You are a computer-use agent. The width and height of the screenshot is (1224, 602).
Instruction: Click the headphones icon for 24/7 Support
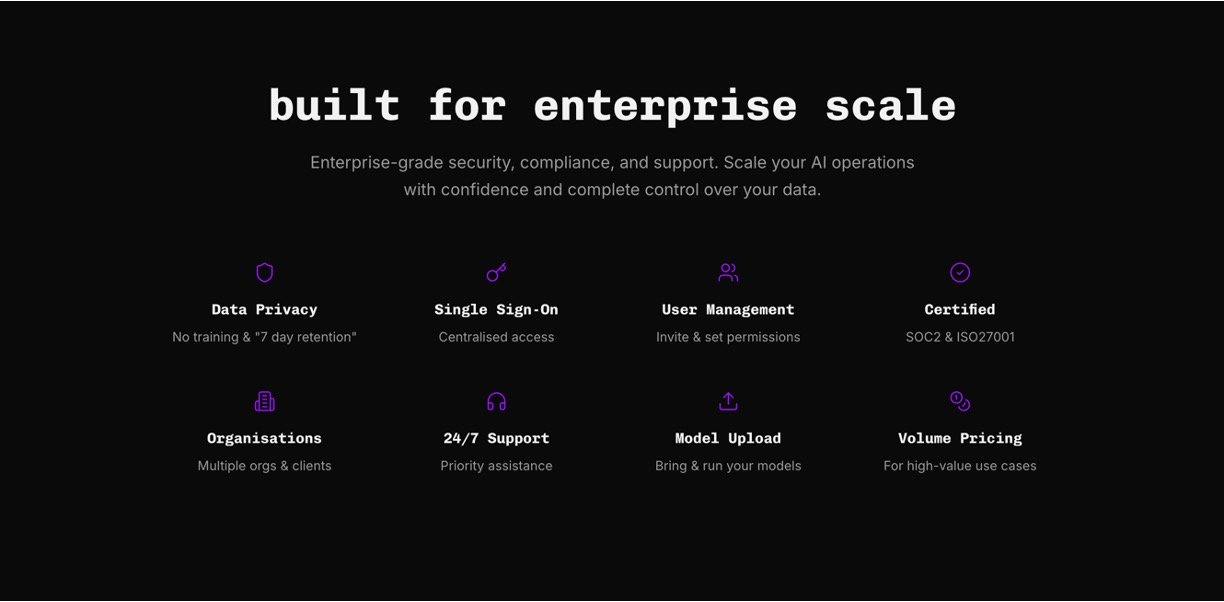[496, 402]
